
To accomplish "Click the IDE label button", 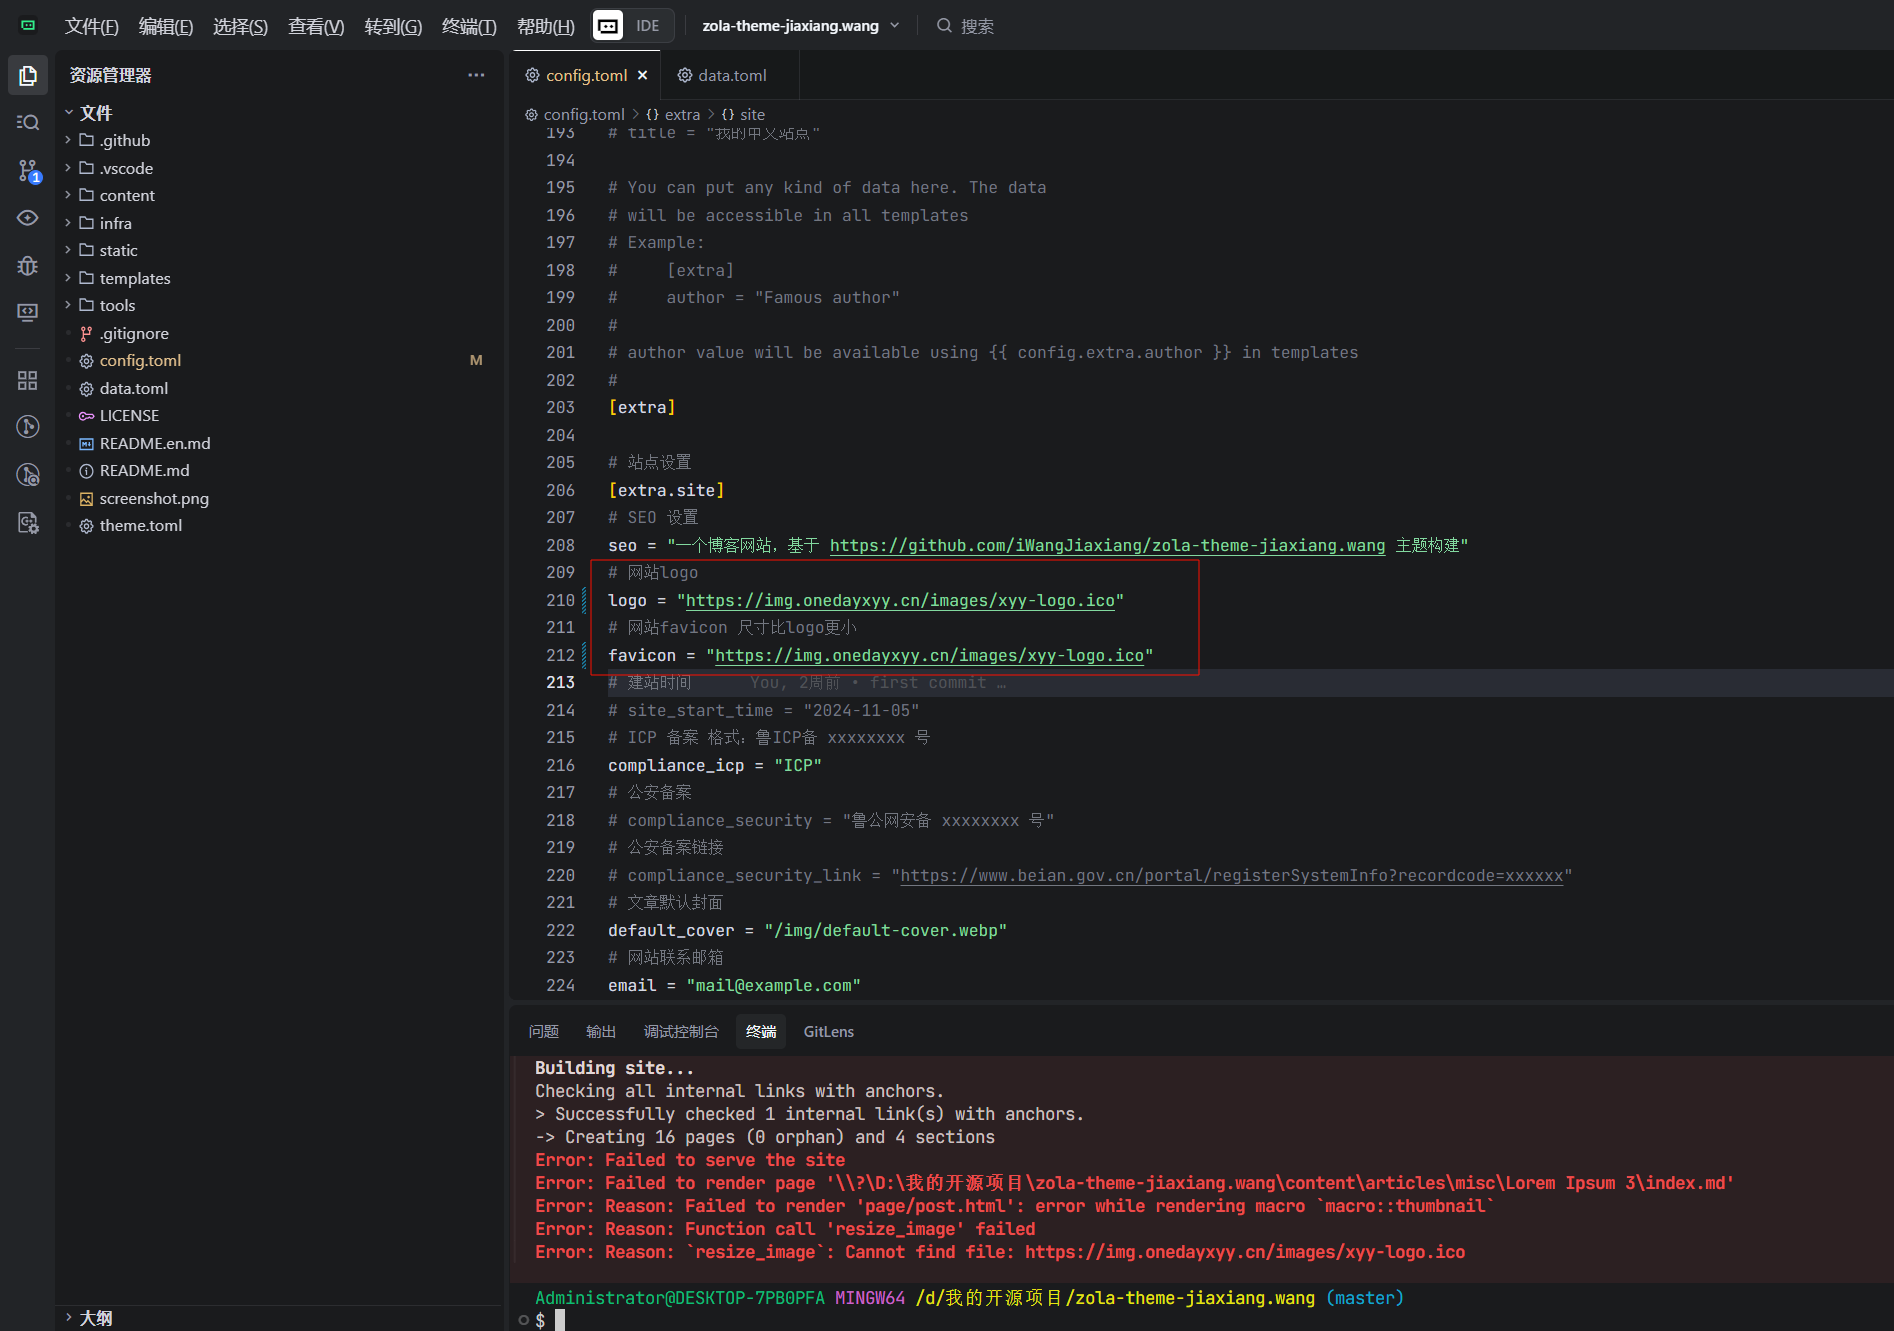I will pos(648,26).
